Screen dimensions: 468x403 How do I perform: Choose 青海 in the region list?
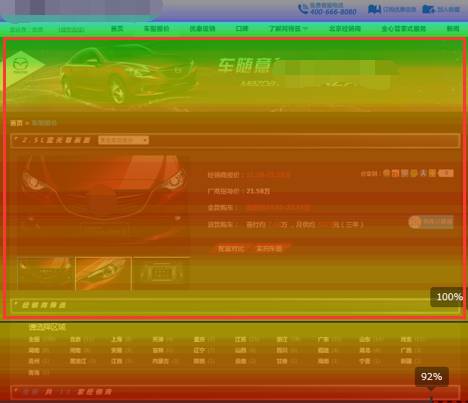tap(34, 372)
